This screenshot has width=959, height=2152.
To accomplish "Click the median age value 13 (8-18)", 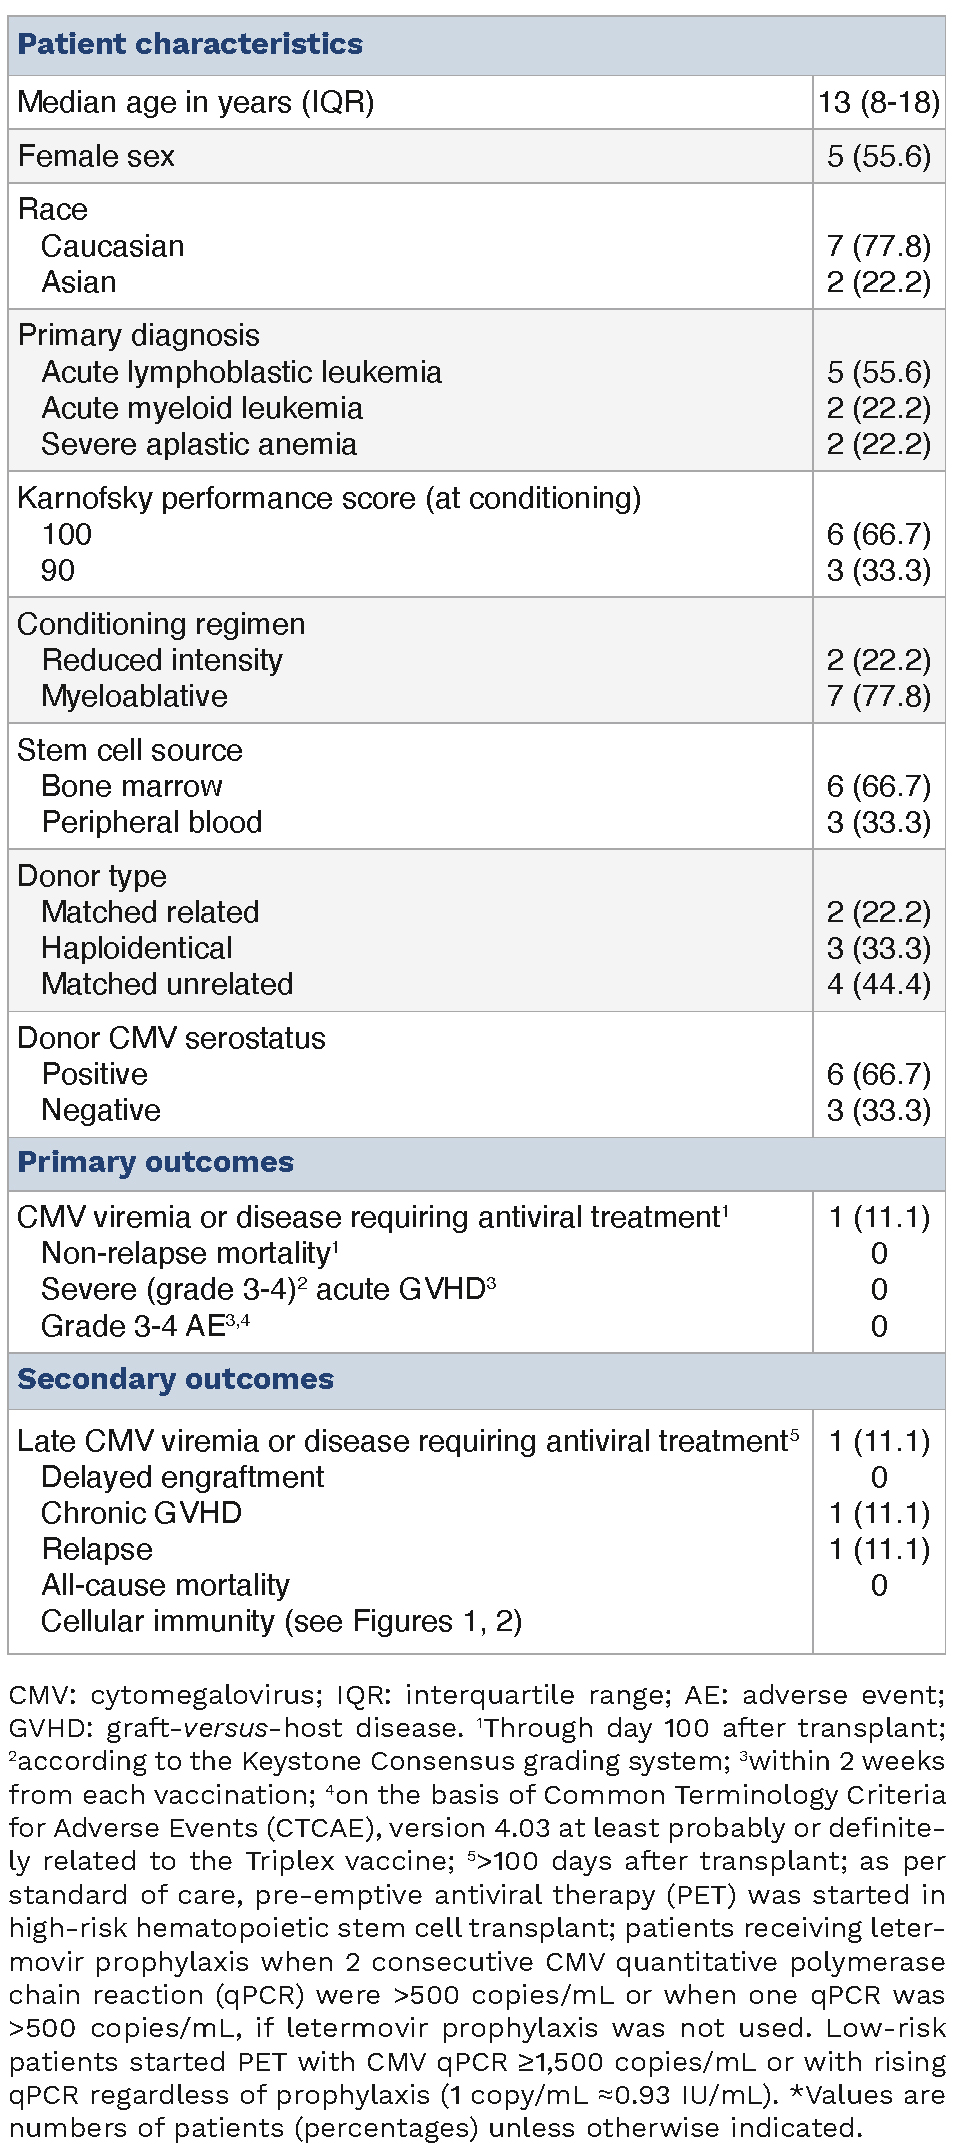I will click(x=879, y=103).
